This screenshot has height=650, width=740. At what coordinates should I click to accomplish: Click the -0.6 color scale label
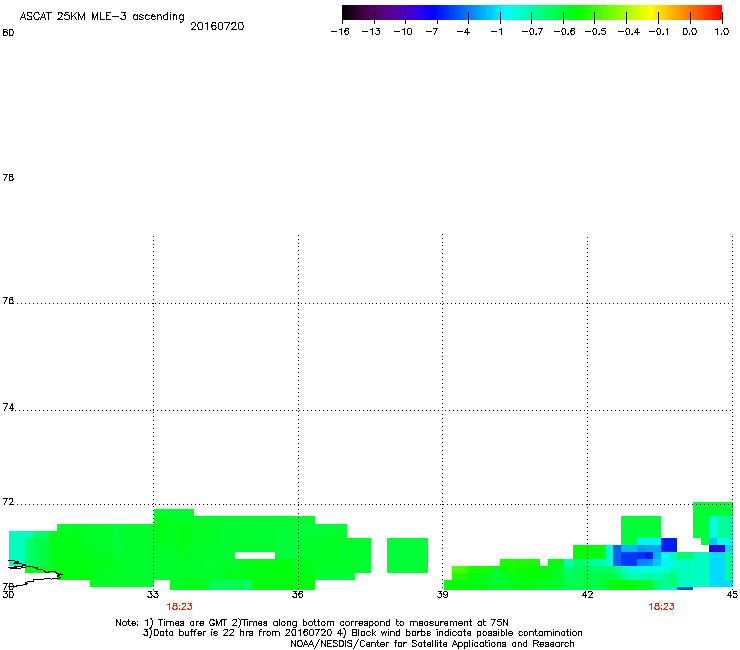(564, 32)
